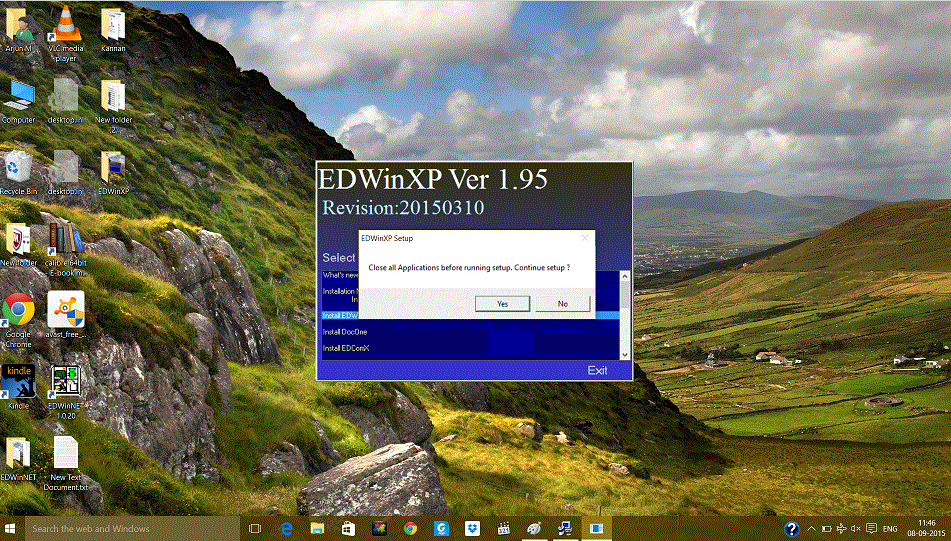Image resolution: width=951 pixels, height=541 pixels.
Task: Click the blue help question-mark tray icon
Action: [791, 529]
